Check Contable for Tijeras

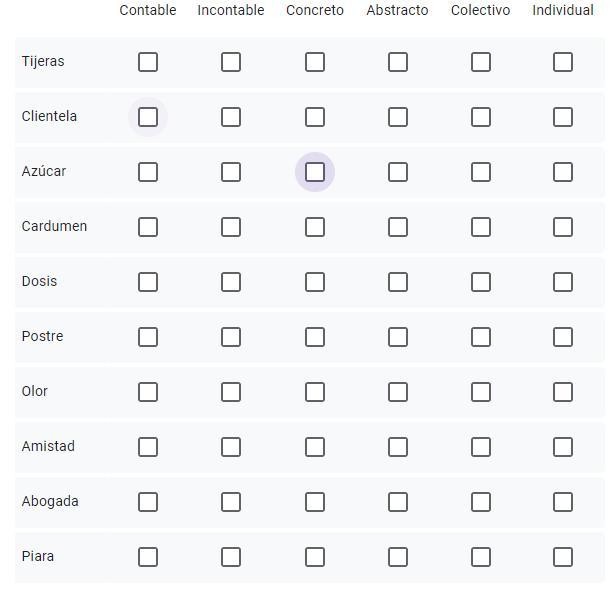coord(148,62)
